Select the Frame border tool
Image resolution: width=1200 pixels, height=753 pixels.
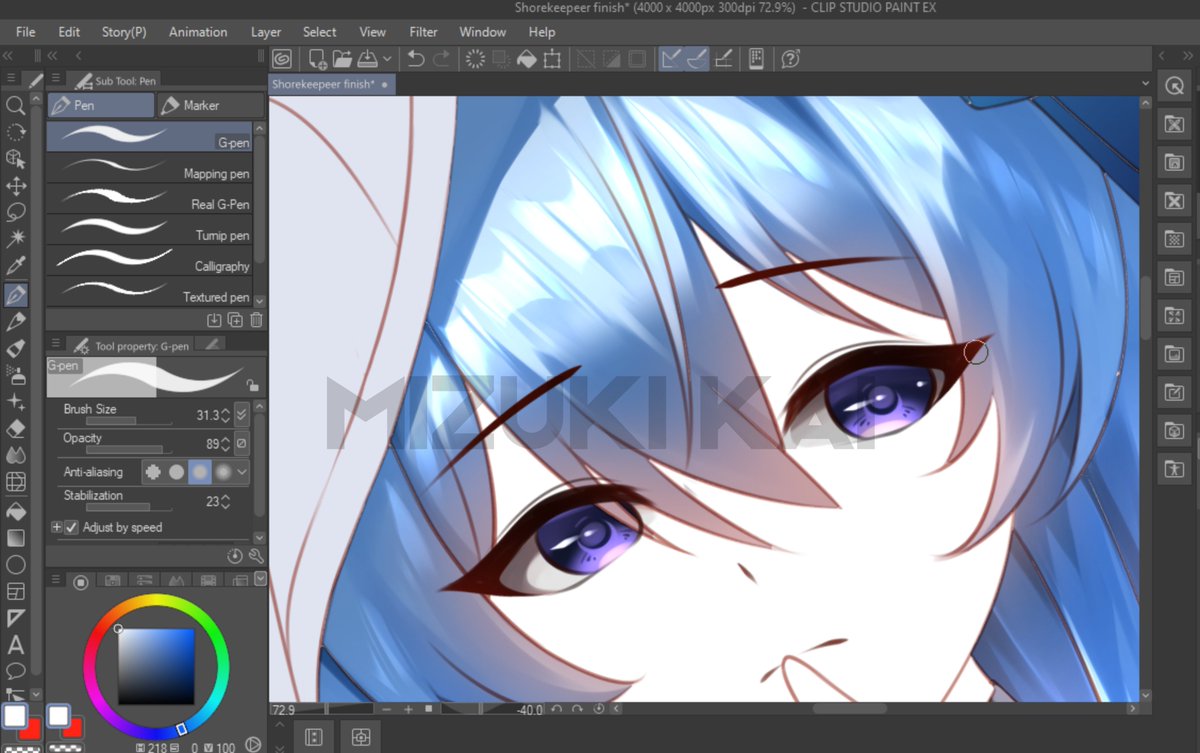[15, 591]
